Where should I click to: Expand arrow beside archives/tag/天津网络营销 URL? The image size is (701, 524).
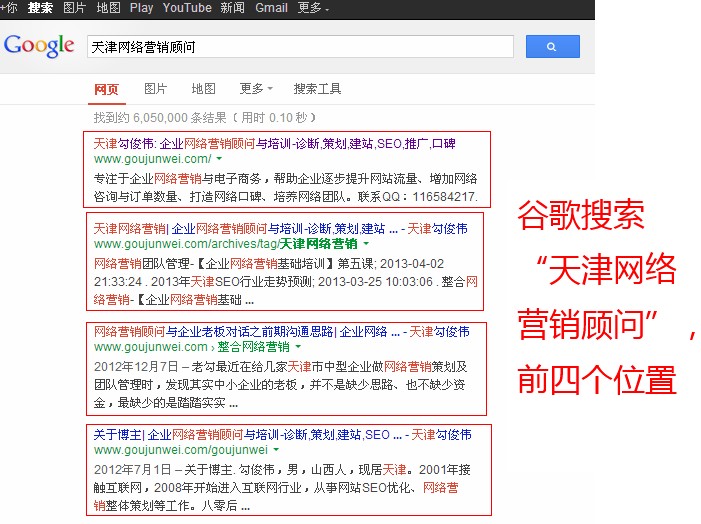pyautogui.click(x=366, y=244)
